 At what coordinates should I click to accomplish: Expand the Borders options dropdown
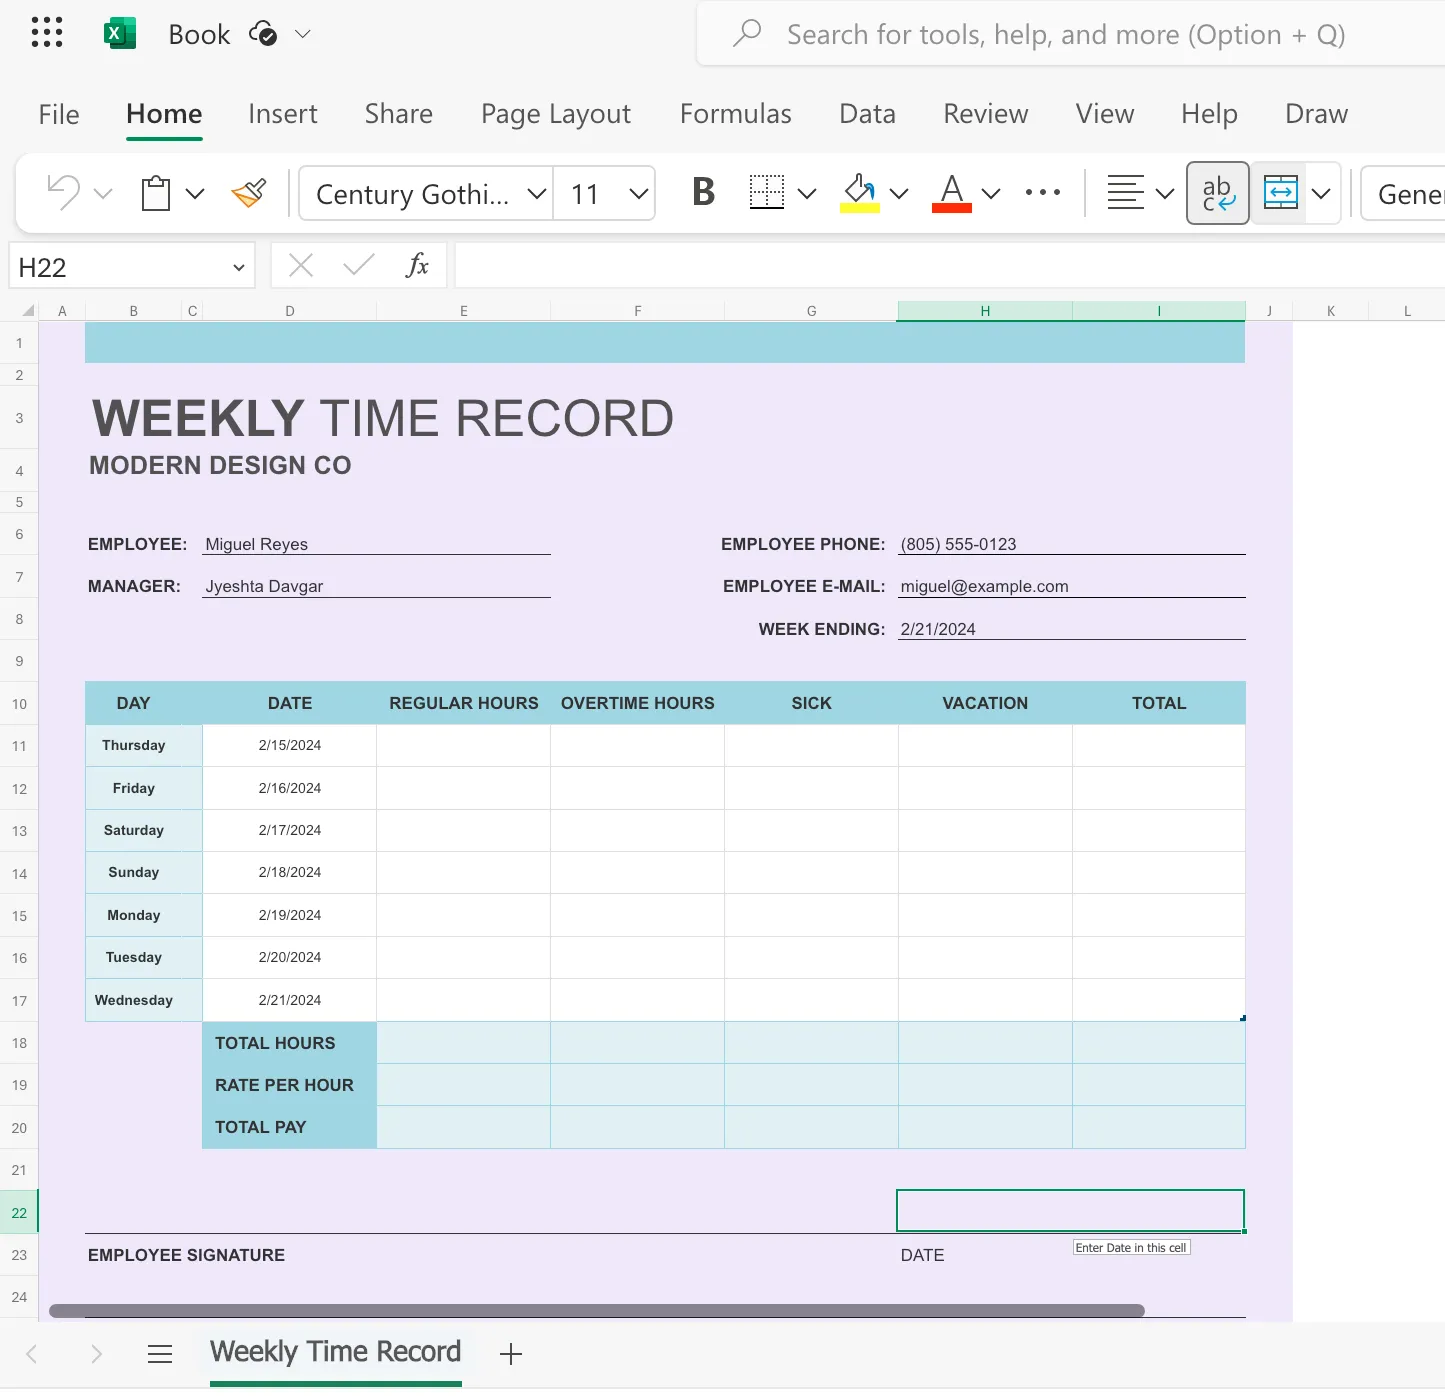(x=807, y=193)
